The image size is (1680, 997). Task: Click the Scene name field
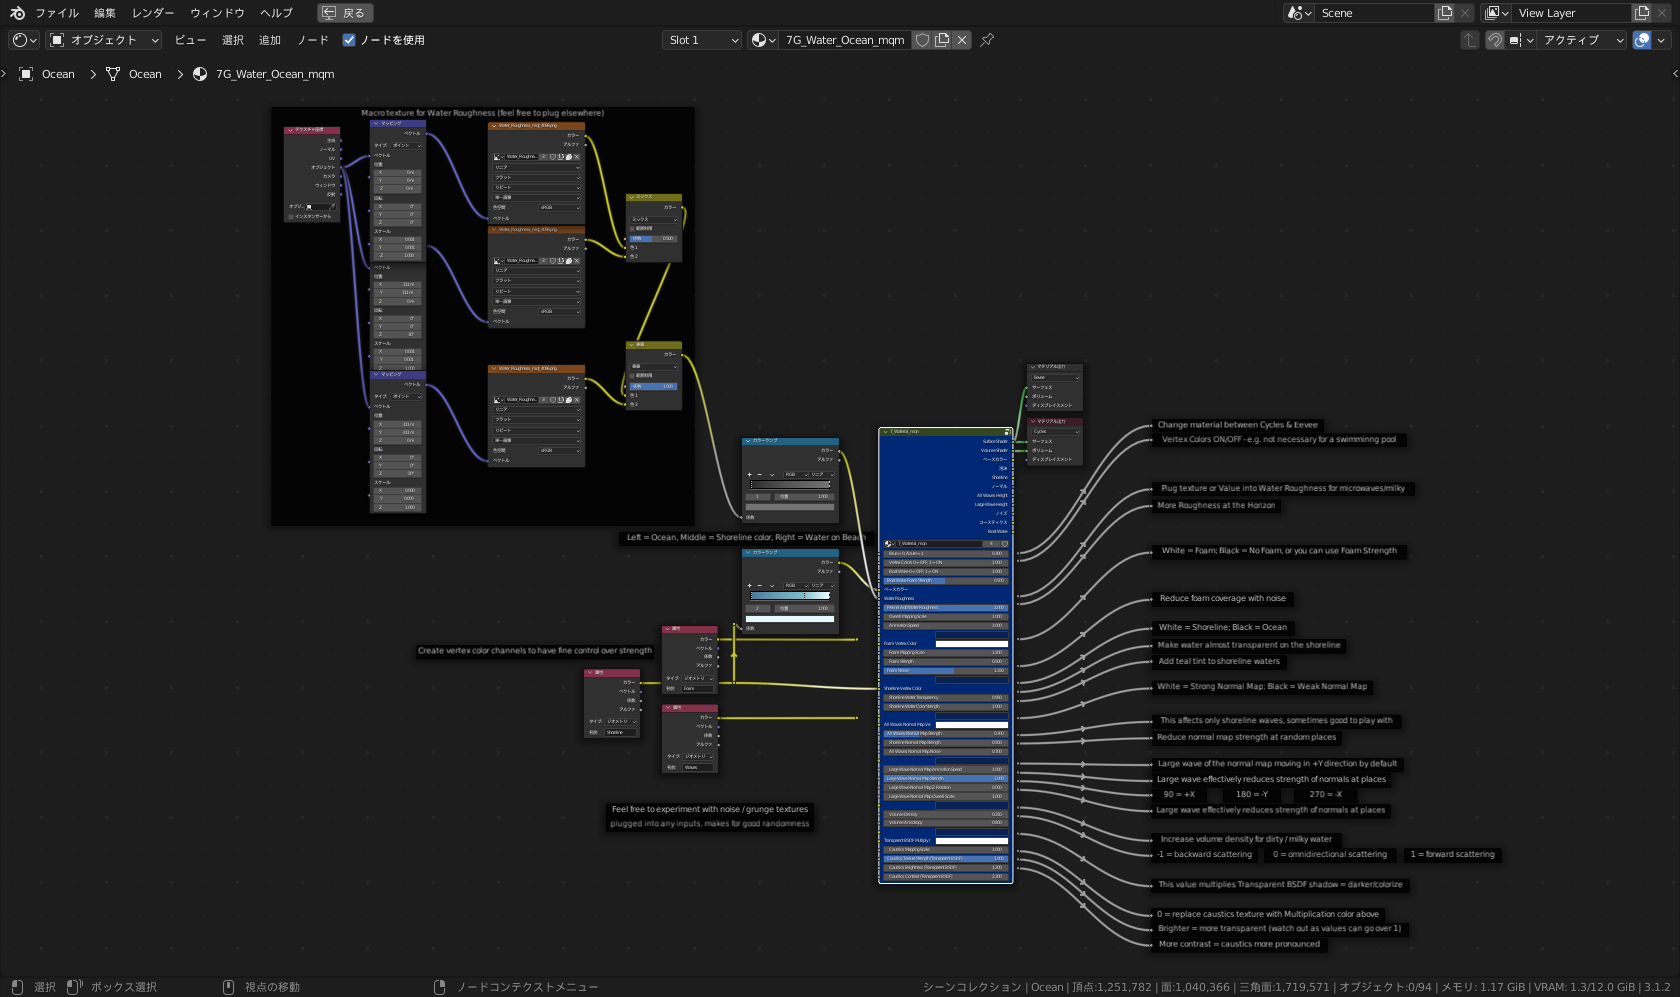click(1375, 13)
